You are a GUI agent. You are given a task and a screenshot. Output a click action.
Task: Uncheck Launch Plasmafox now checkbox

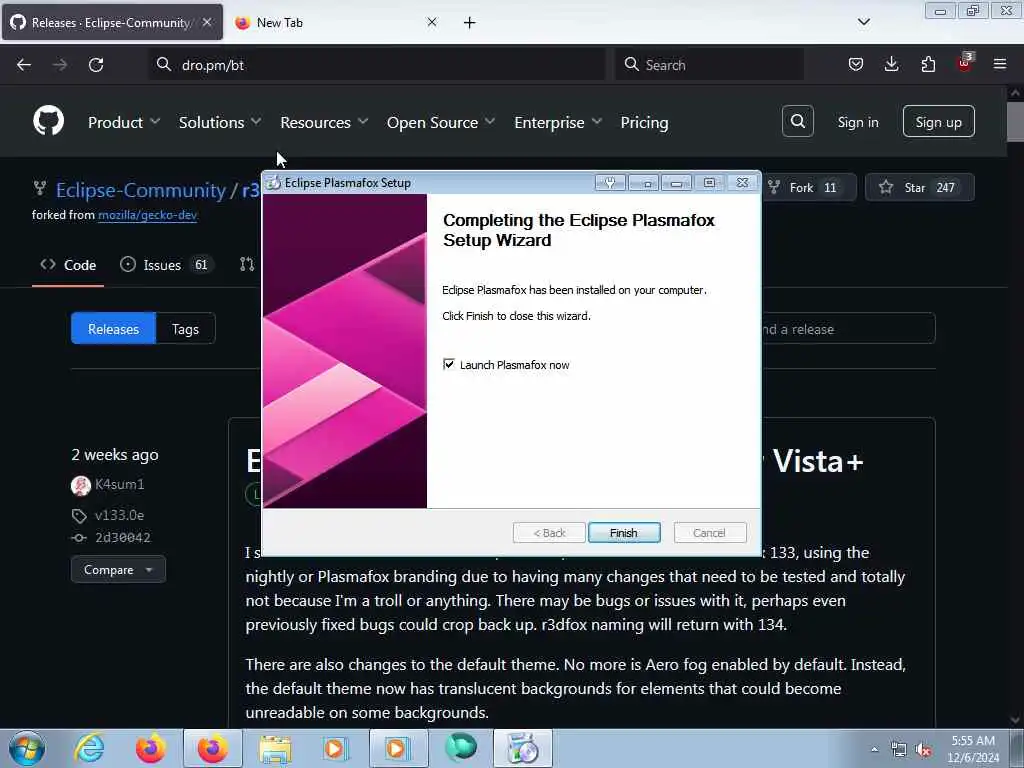(x=449, y=364)
